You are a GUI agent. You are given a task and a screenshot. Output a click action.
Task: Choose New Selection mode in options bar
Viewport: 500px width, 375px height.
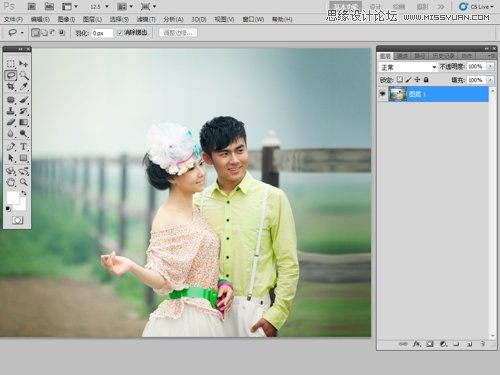coord(35,33)
